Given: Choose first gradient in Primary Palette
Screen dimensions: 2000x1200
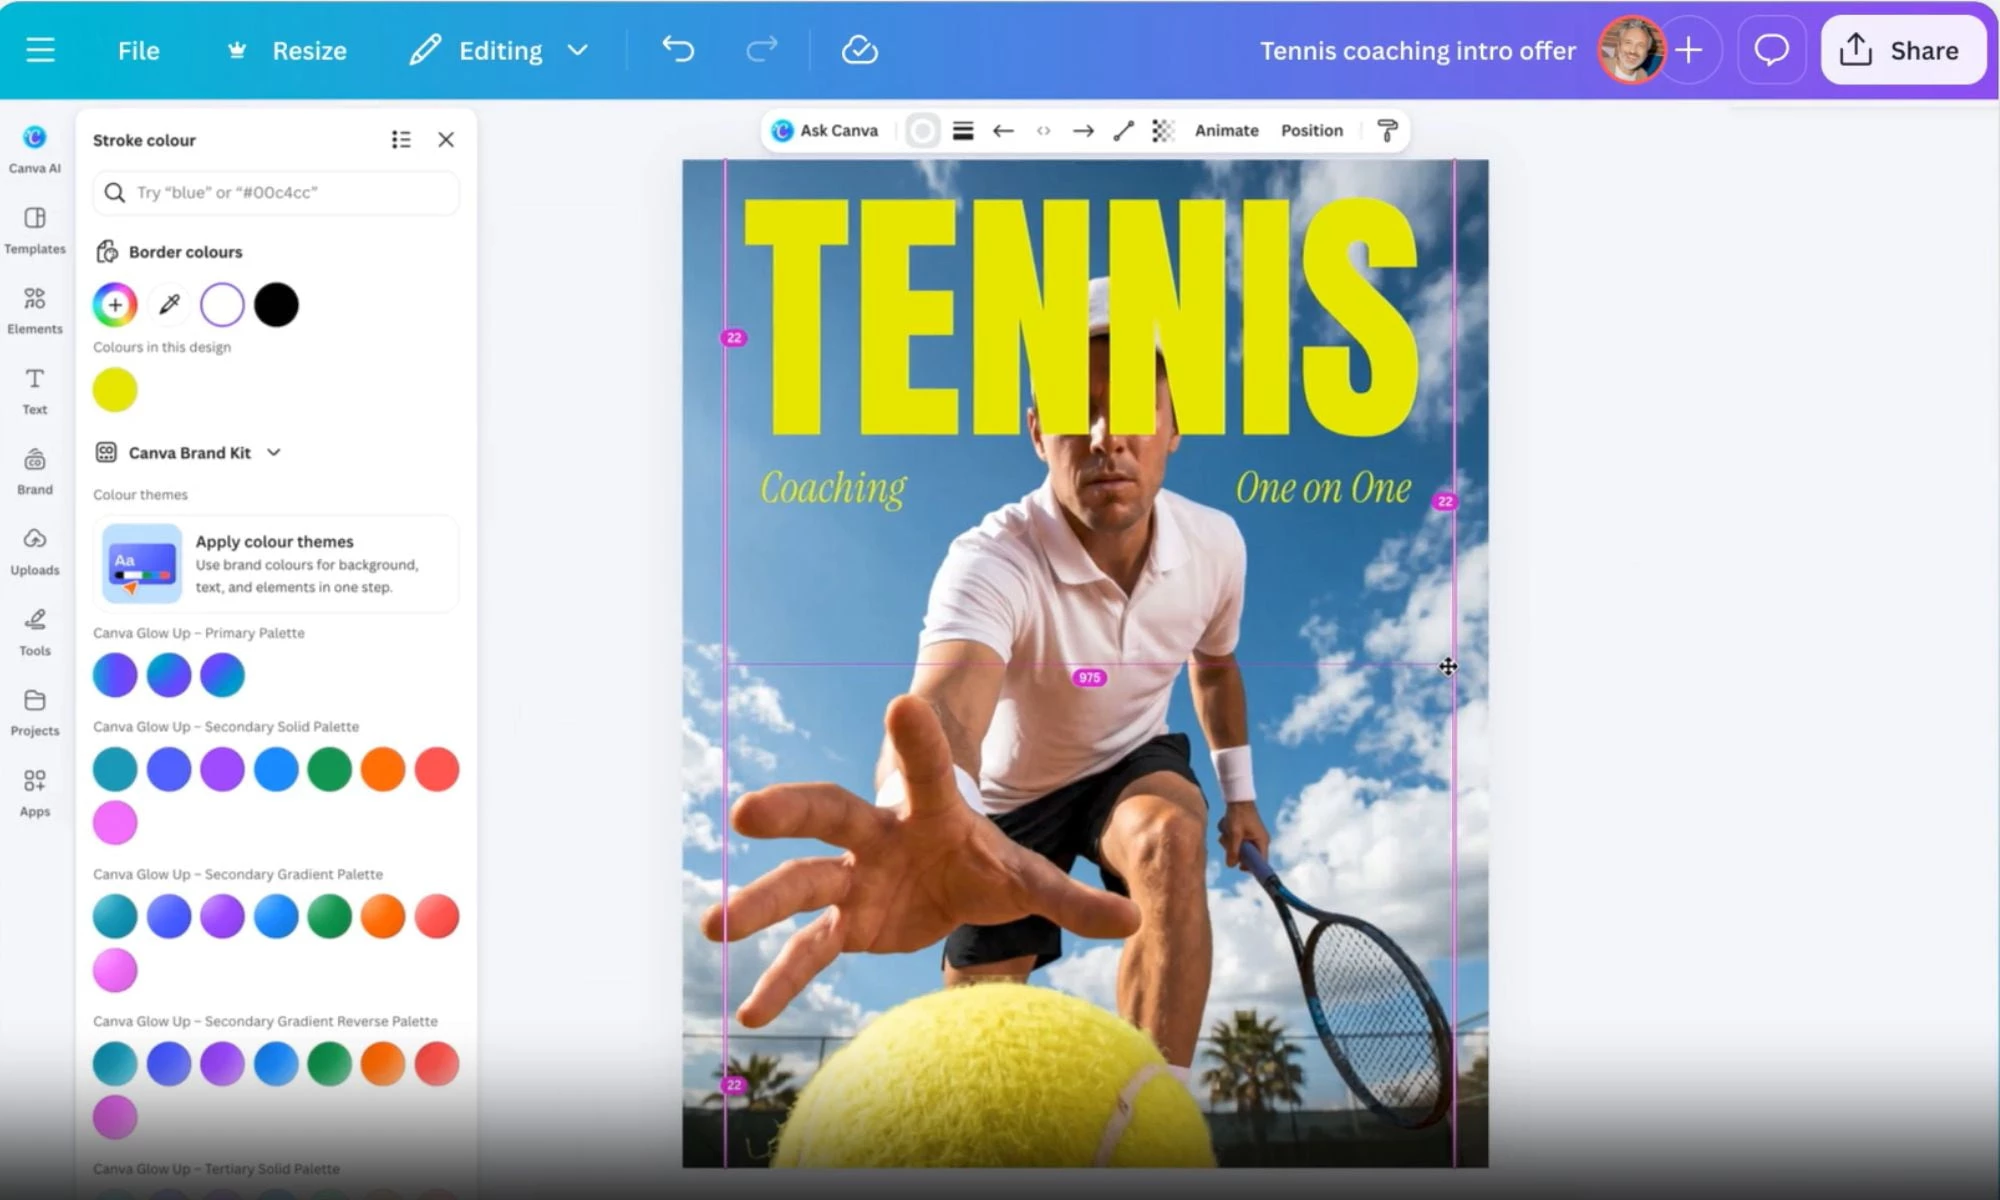Looking at the screenshot, I should pos(115,675).
